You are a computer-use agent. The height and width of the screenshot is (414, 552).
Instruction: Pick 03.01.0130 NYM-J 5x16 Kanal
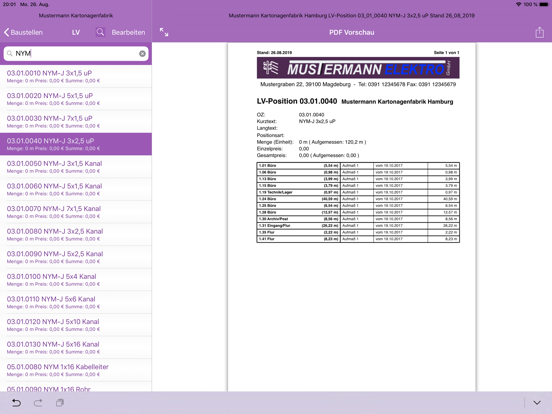76,347
